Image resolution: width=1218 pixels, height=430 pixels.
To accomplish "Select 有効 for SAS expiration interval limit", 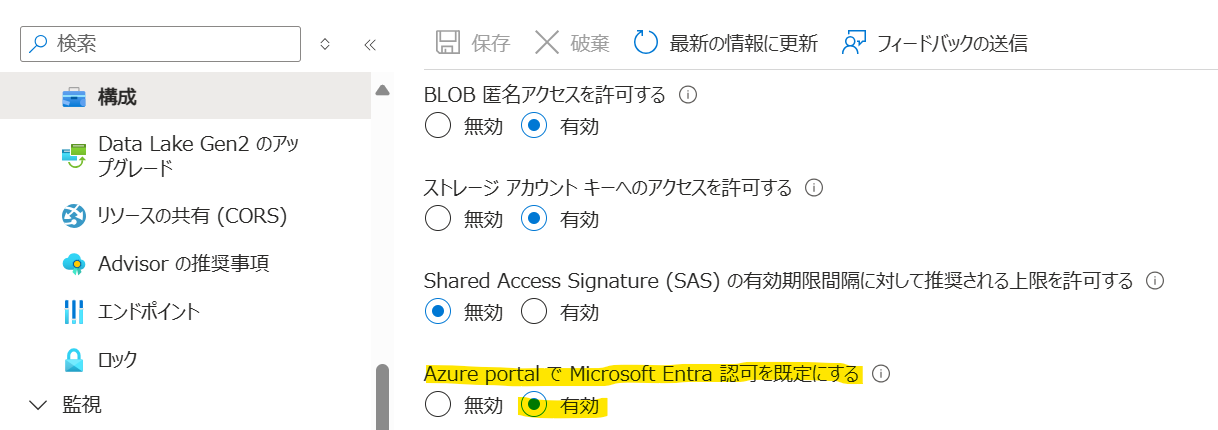I will pos(534,311).
